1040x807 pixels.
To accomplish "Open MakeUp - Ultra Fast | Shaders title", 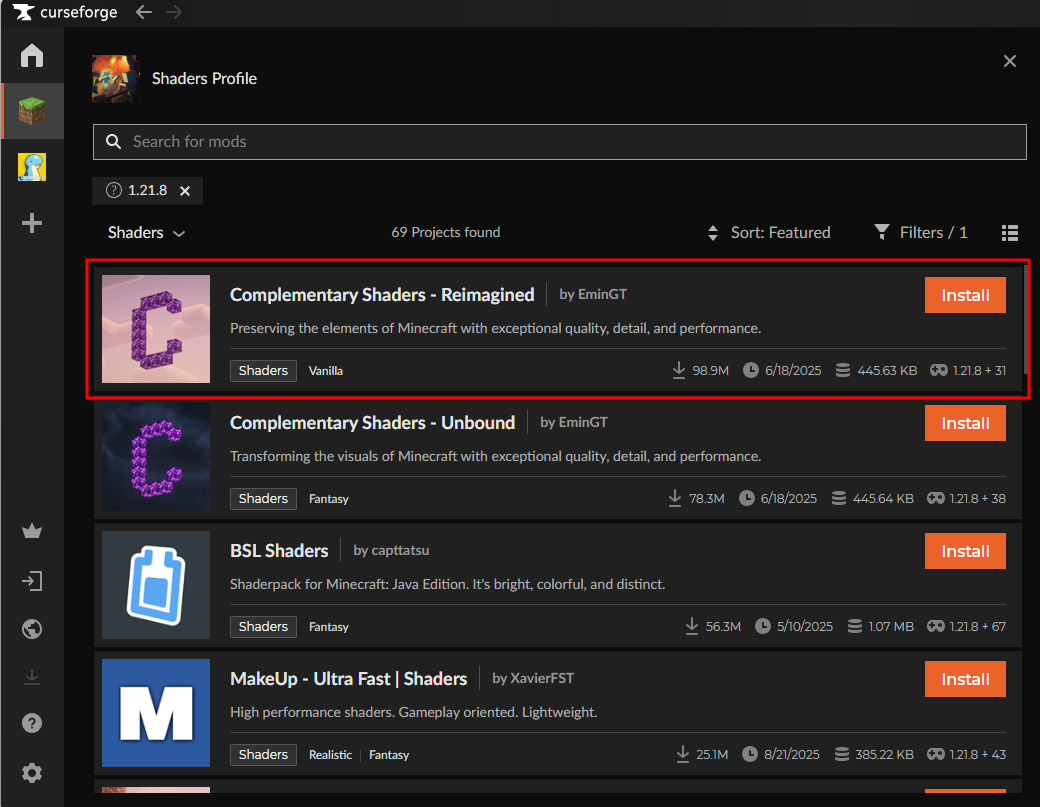I will [349, 678].
